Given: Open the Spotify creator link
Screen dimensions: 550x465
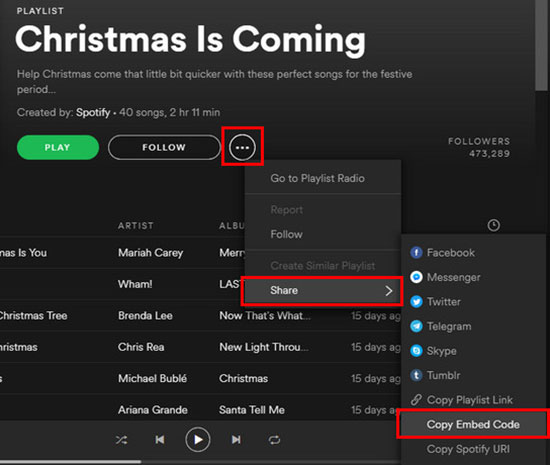Looking at the screenshot, I should click(93, 113).
